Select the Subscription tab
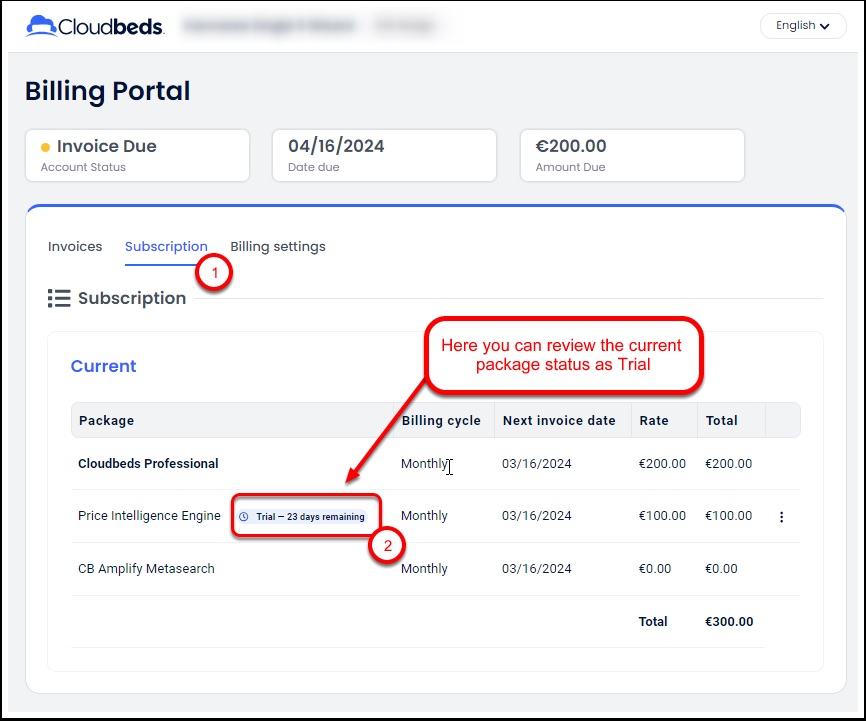Image resolution: width=866 pixels, height=721 pixels. click(x=166, y=246)
